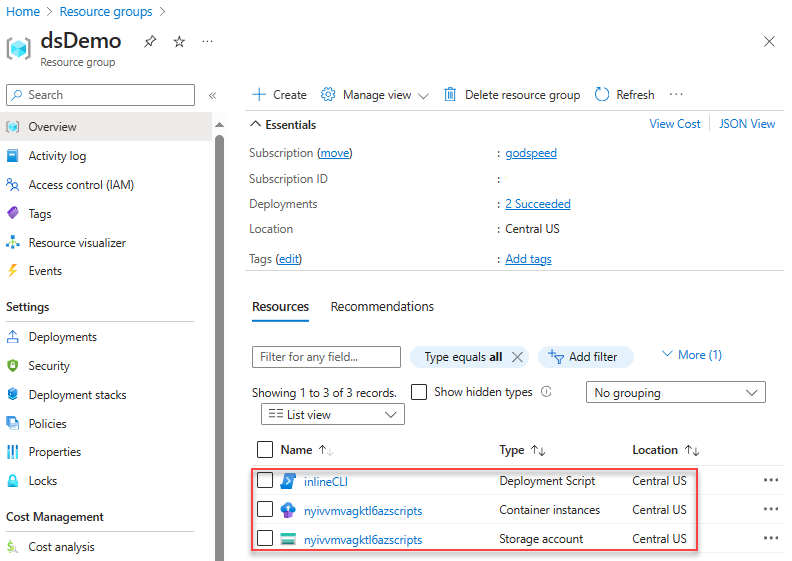The image size is (792, 561).
Task: Click the Events lightning bolt icon
Action: click(13, 271)
